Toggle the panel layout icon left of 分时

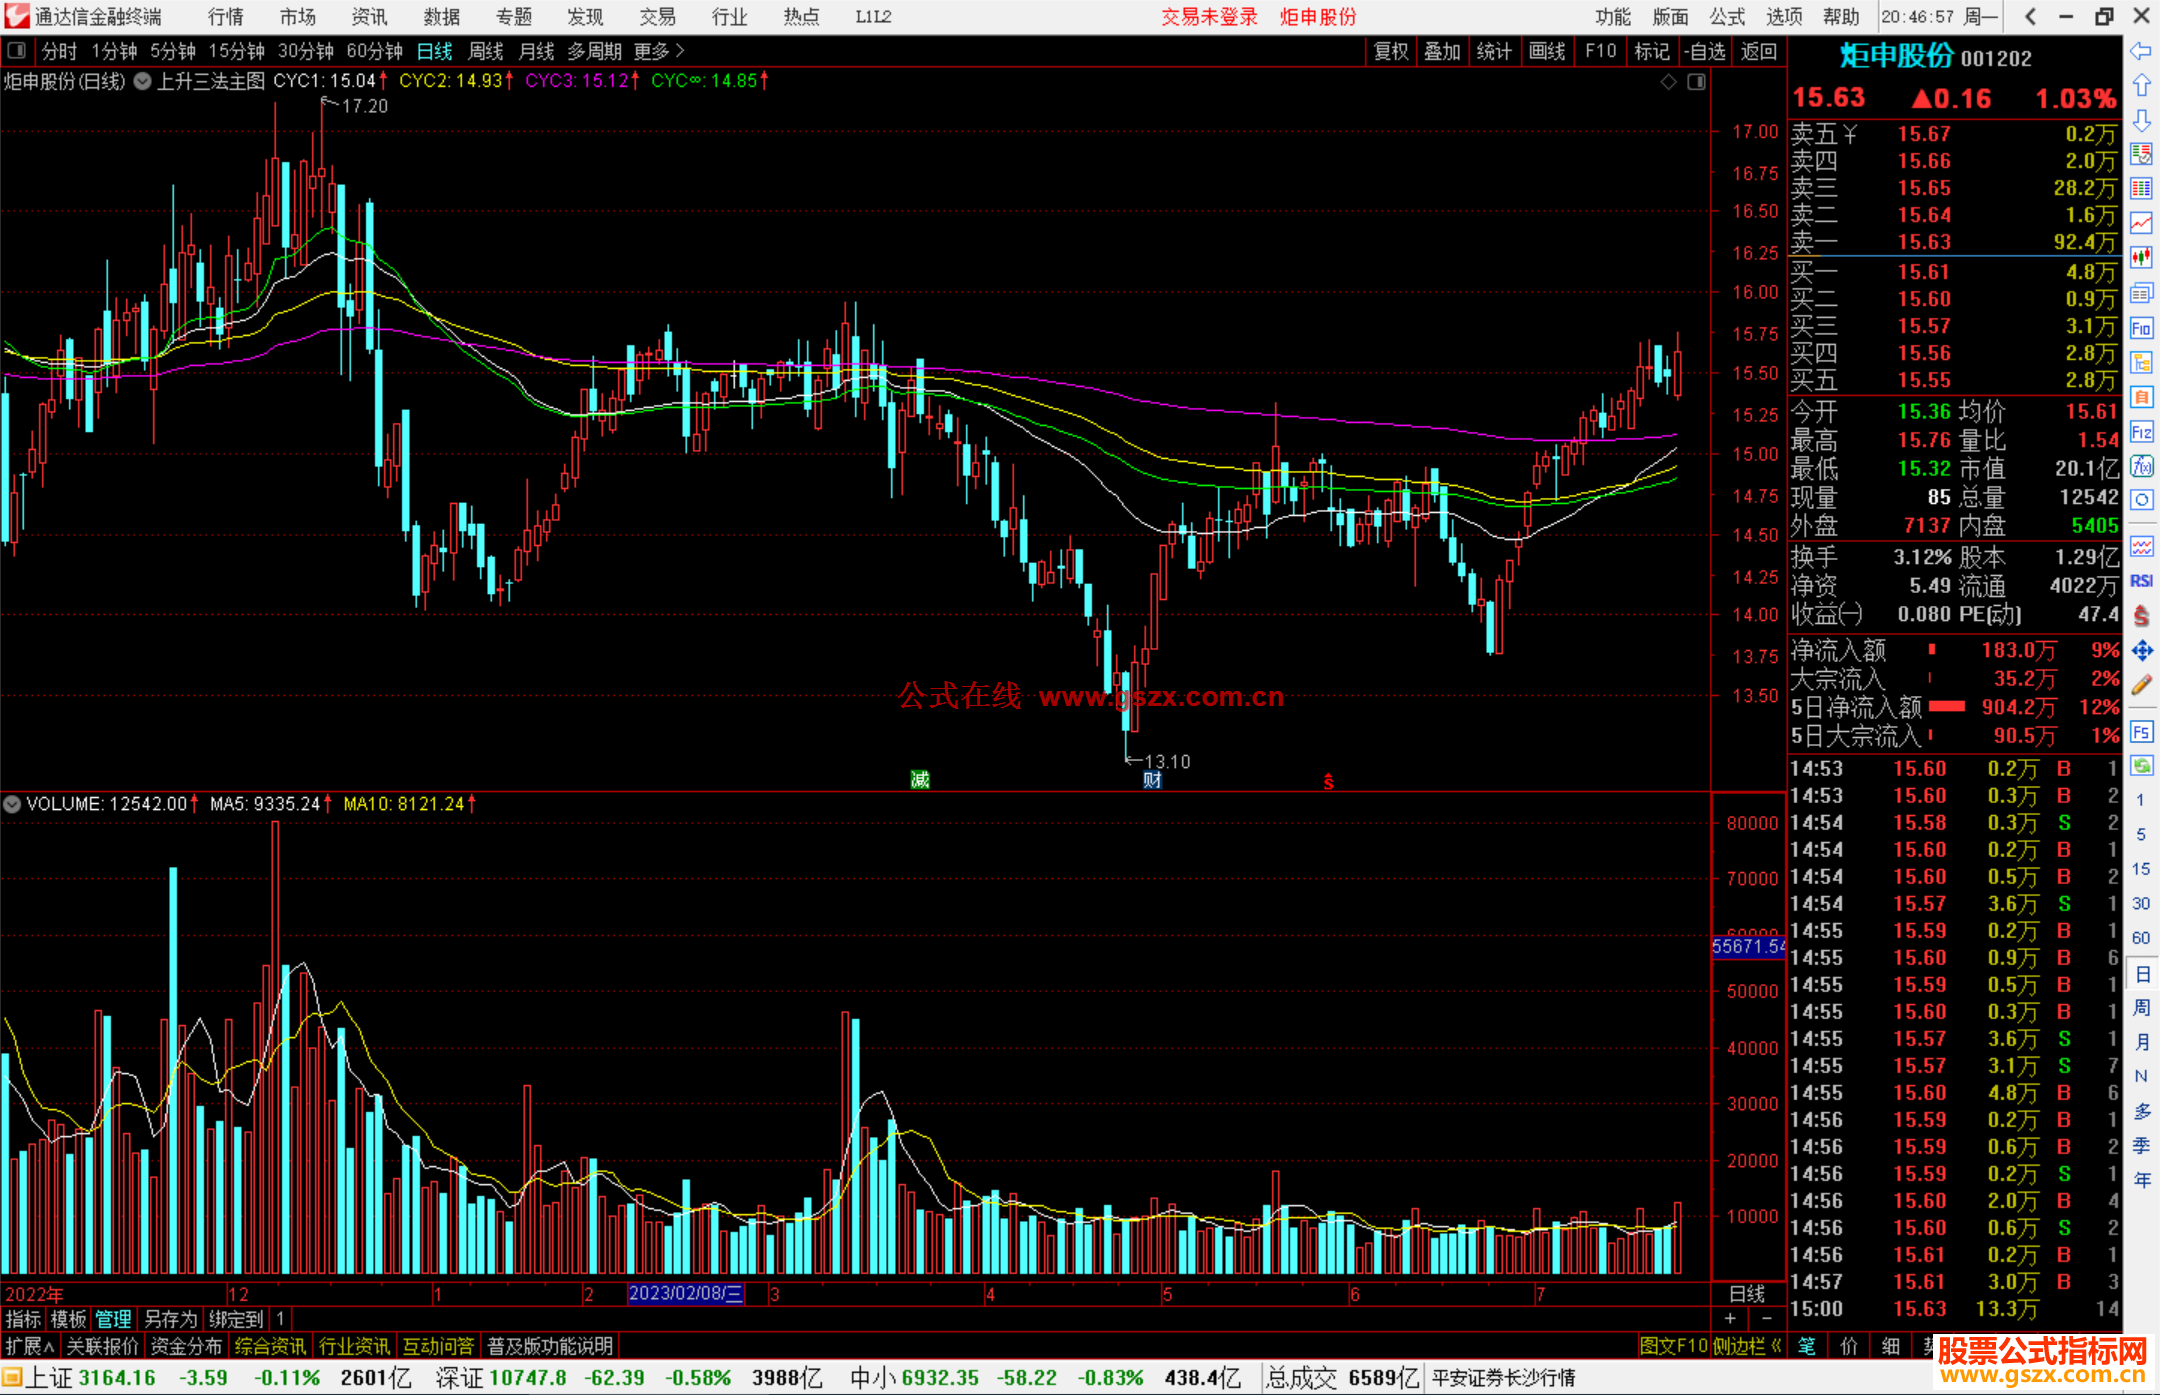coord(17,50)
